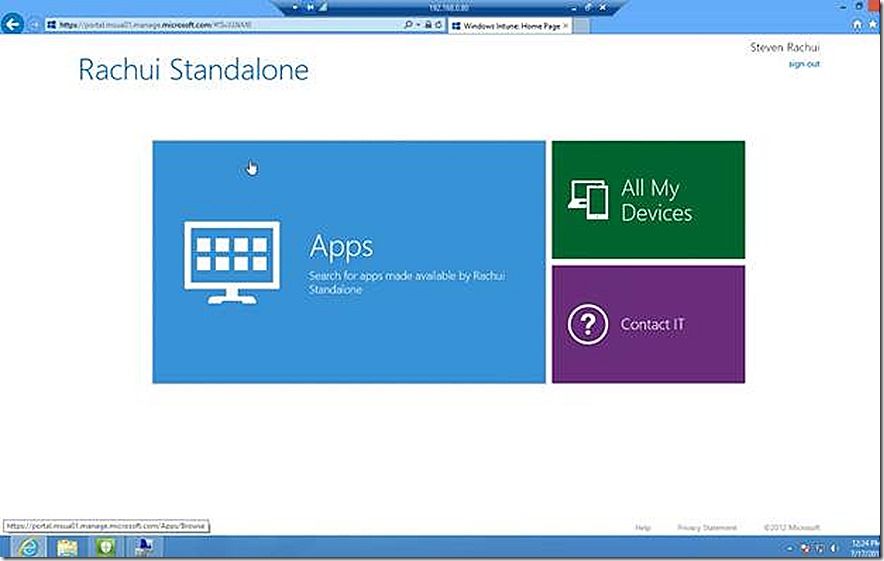The width and height of the screenshot is (884, 561).
Task: Go back with the browser Back arrow
Action: [12, 24]
